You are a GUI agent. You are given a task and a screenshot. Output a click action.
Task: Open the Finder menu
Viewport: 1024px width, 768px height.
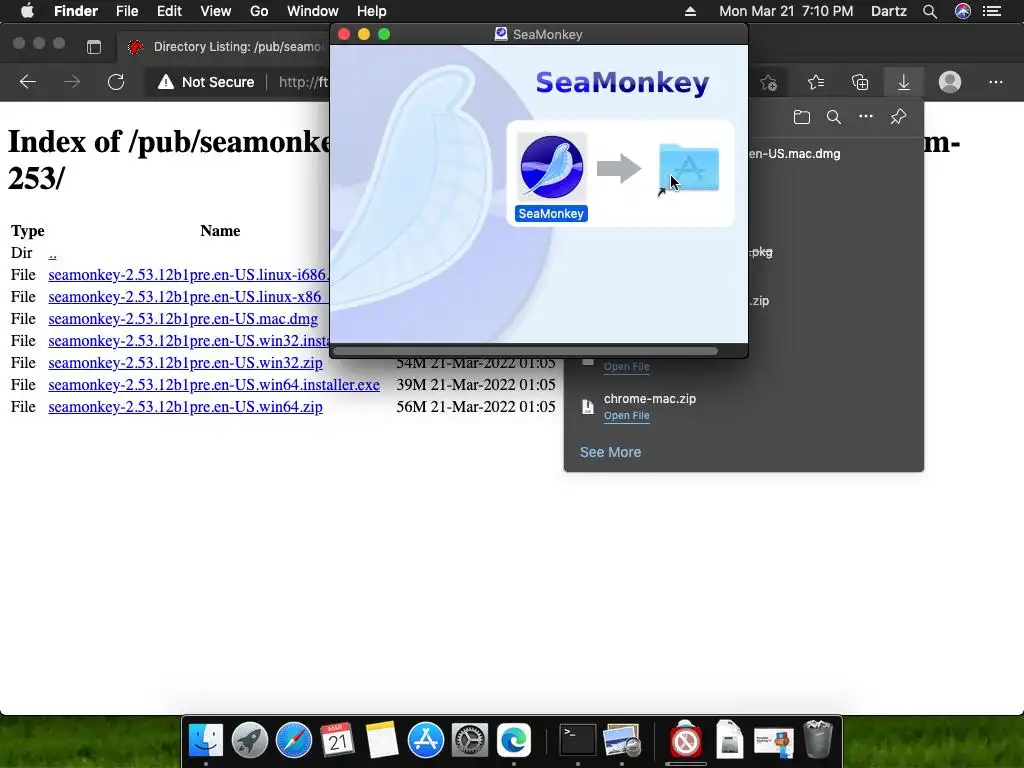[76, 11]
